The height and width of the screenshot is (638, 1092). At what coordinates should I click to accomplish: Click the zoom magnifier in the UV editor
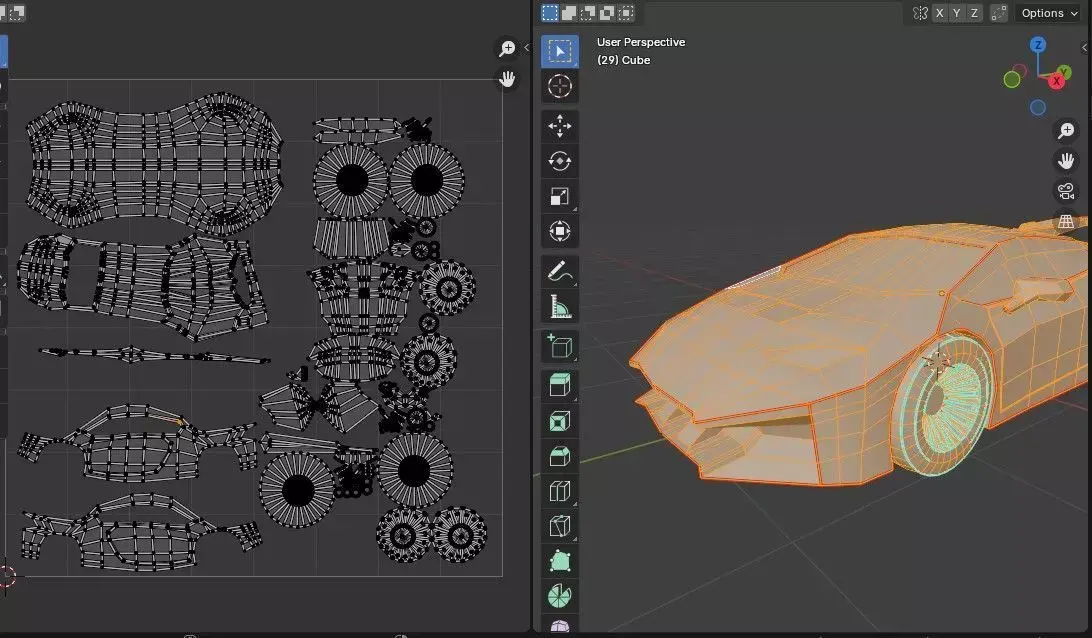pos(507,49)
